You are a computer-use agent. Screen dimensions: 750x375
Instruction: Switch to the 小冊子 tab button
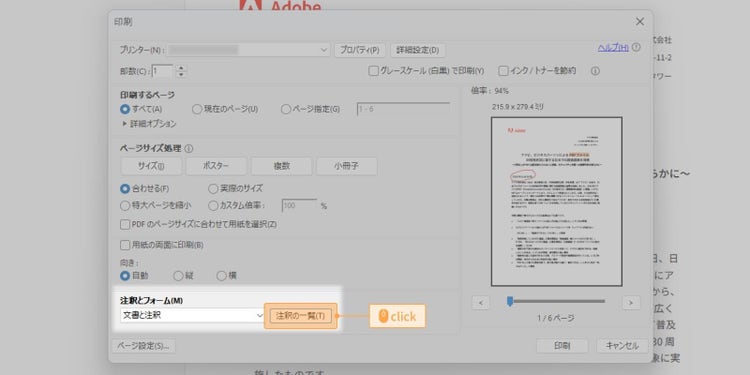coord(347,166)
